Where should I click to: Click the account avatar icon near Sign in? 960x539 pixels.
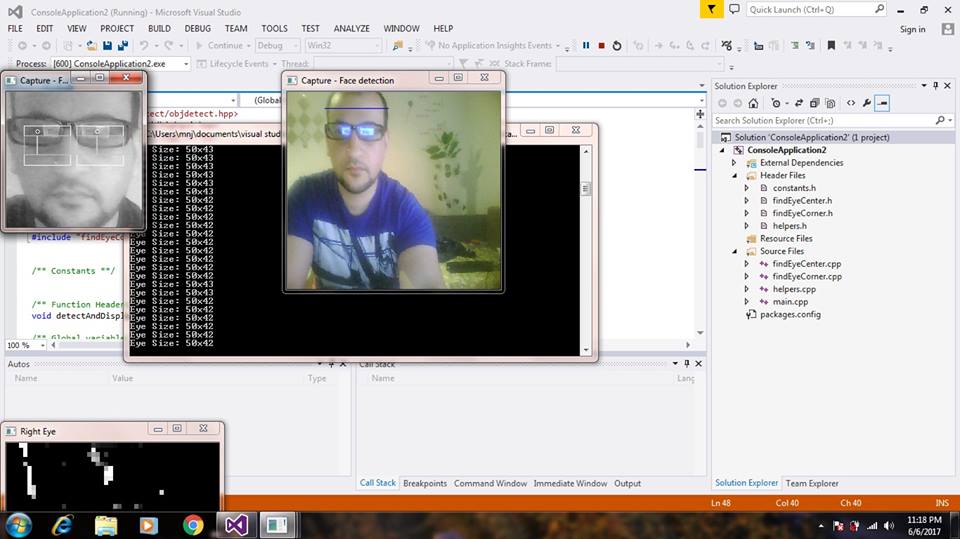click(948, 29)
